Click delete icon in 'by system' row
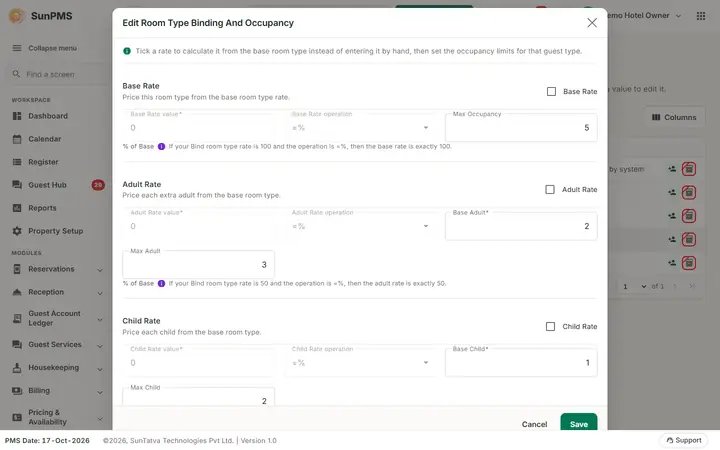 coord(688,169)
